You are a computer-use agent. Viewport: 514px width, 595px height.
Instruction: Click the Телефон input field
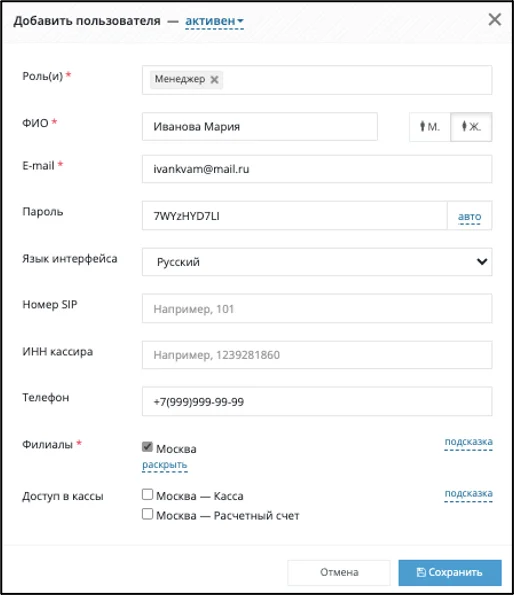[x=317, y=401]
